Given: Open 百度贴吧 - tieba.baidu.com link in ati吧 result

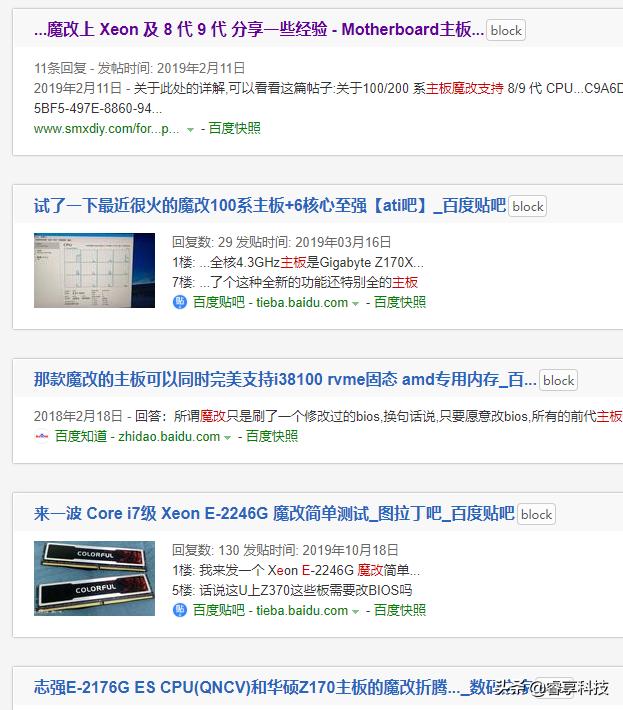Looking at the screenshot, I should (x=270, y=302).
